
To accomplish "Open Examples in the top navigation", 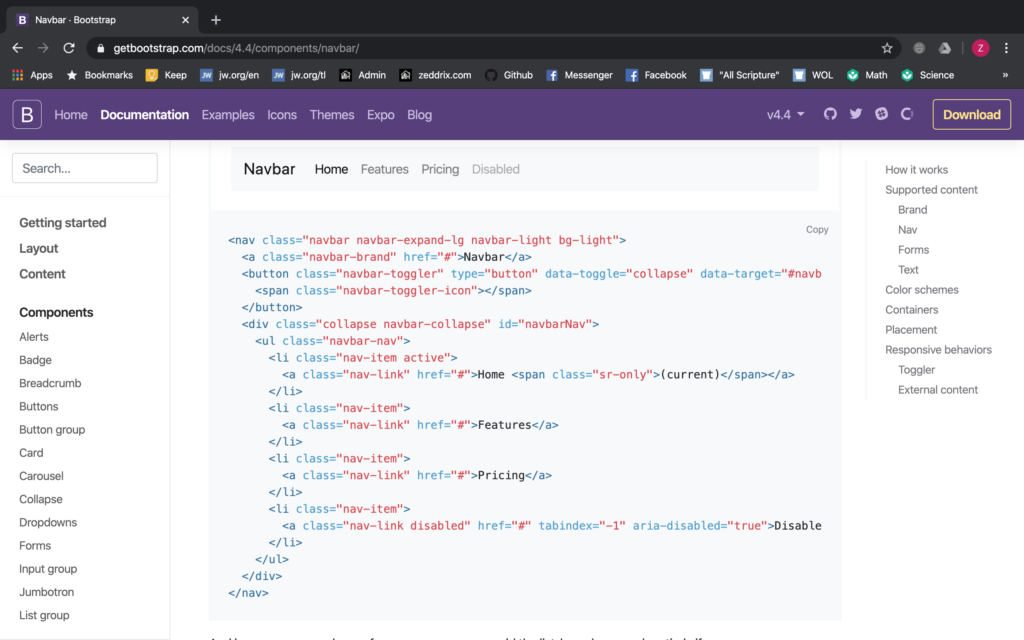I will click(228, 115).
